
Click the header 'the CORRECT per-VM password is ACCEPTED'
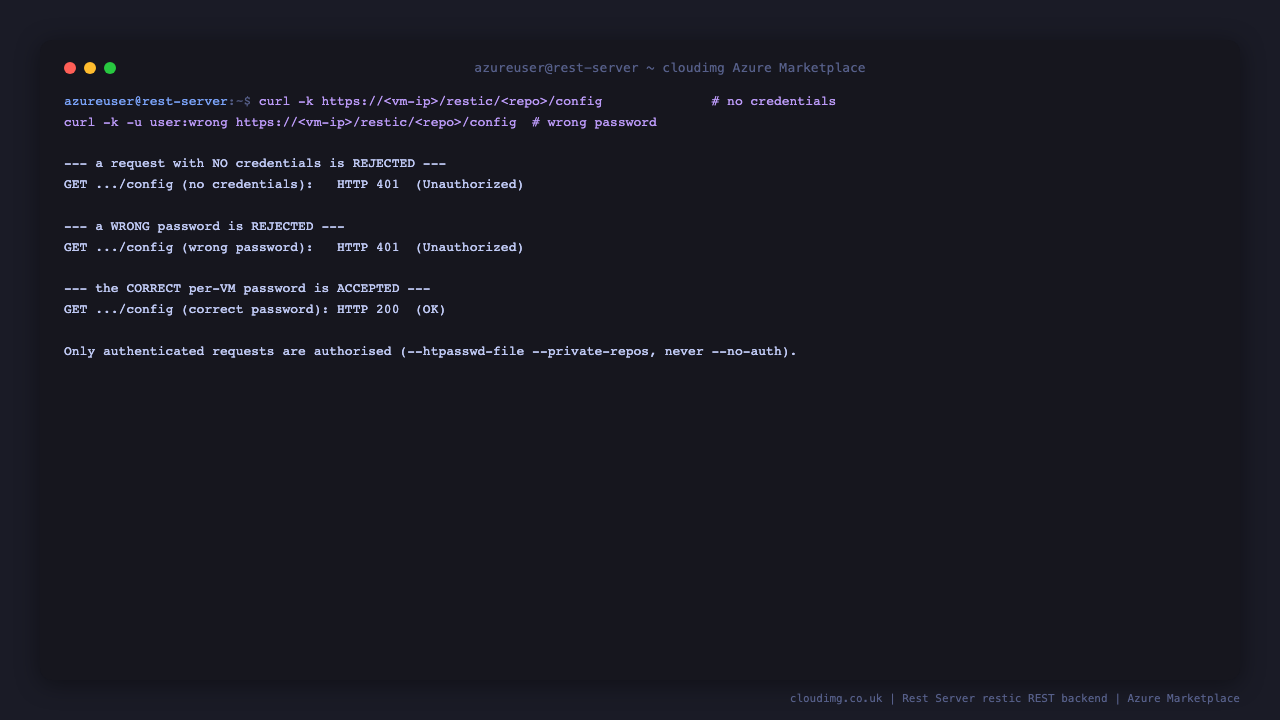click(x=247, y=289)
